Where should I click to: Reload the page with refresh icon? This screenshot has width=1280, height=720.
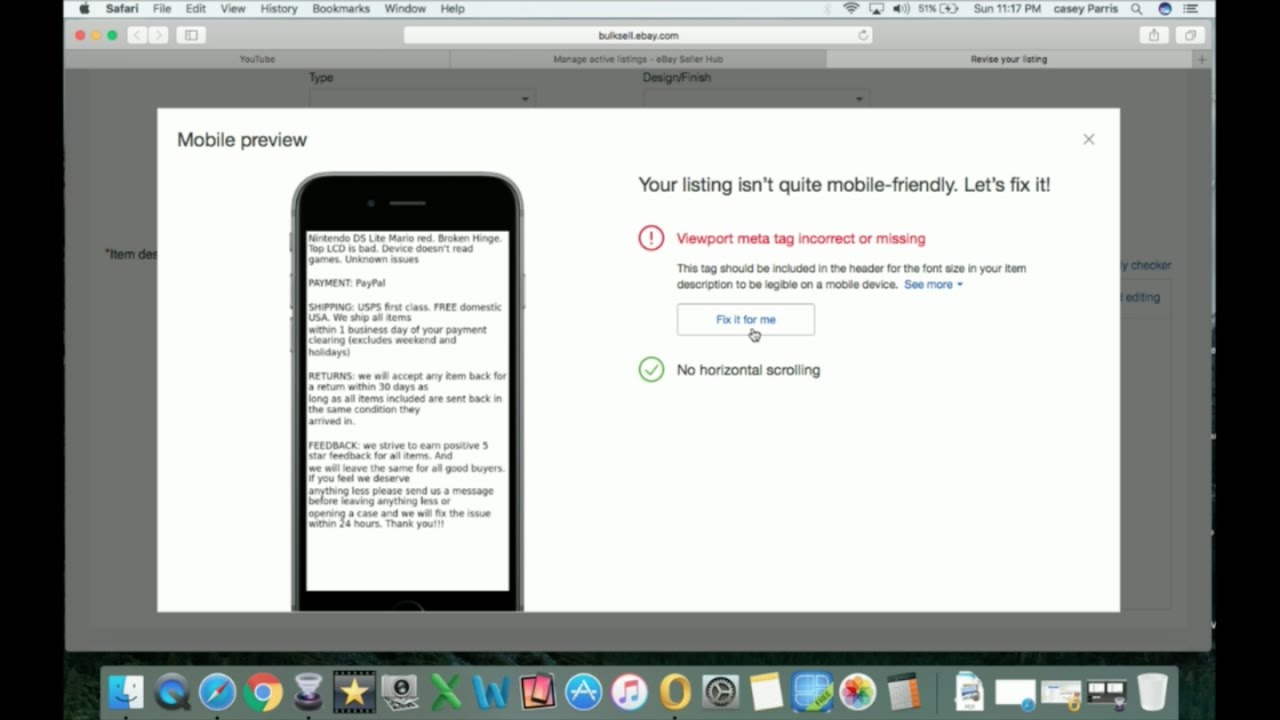(x=863, y=35)
